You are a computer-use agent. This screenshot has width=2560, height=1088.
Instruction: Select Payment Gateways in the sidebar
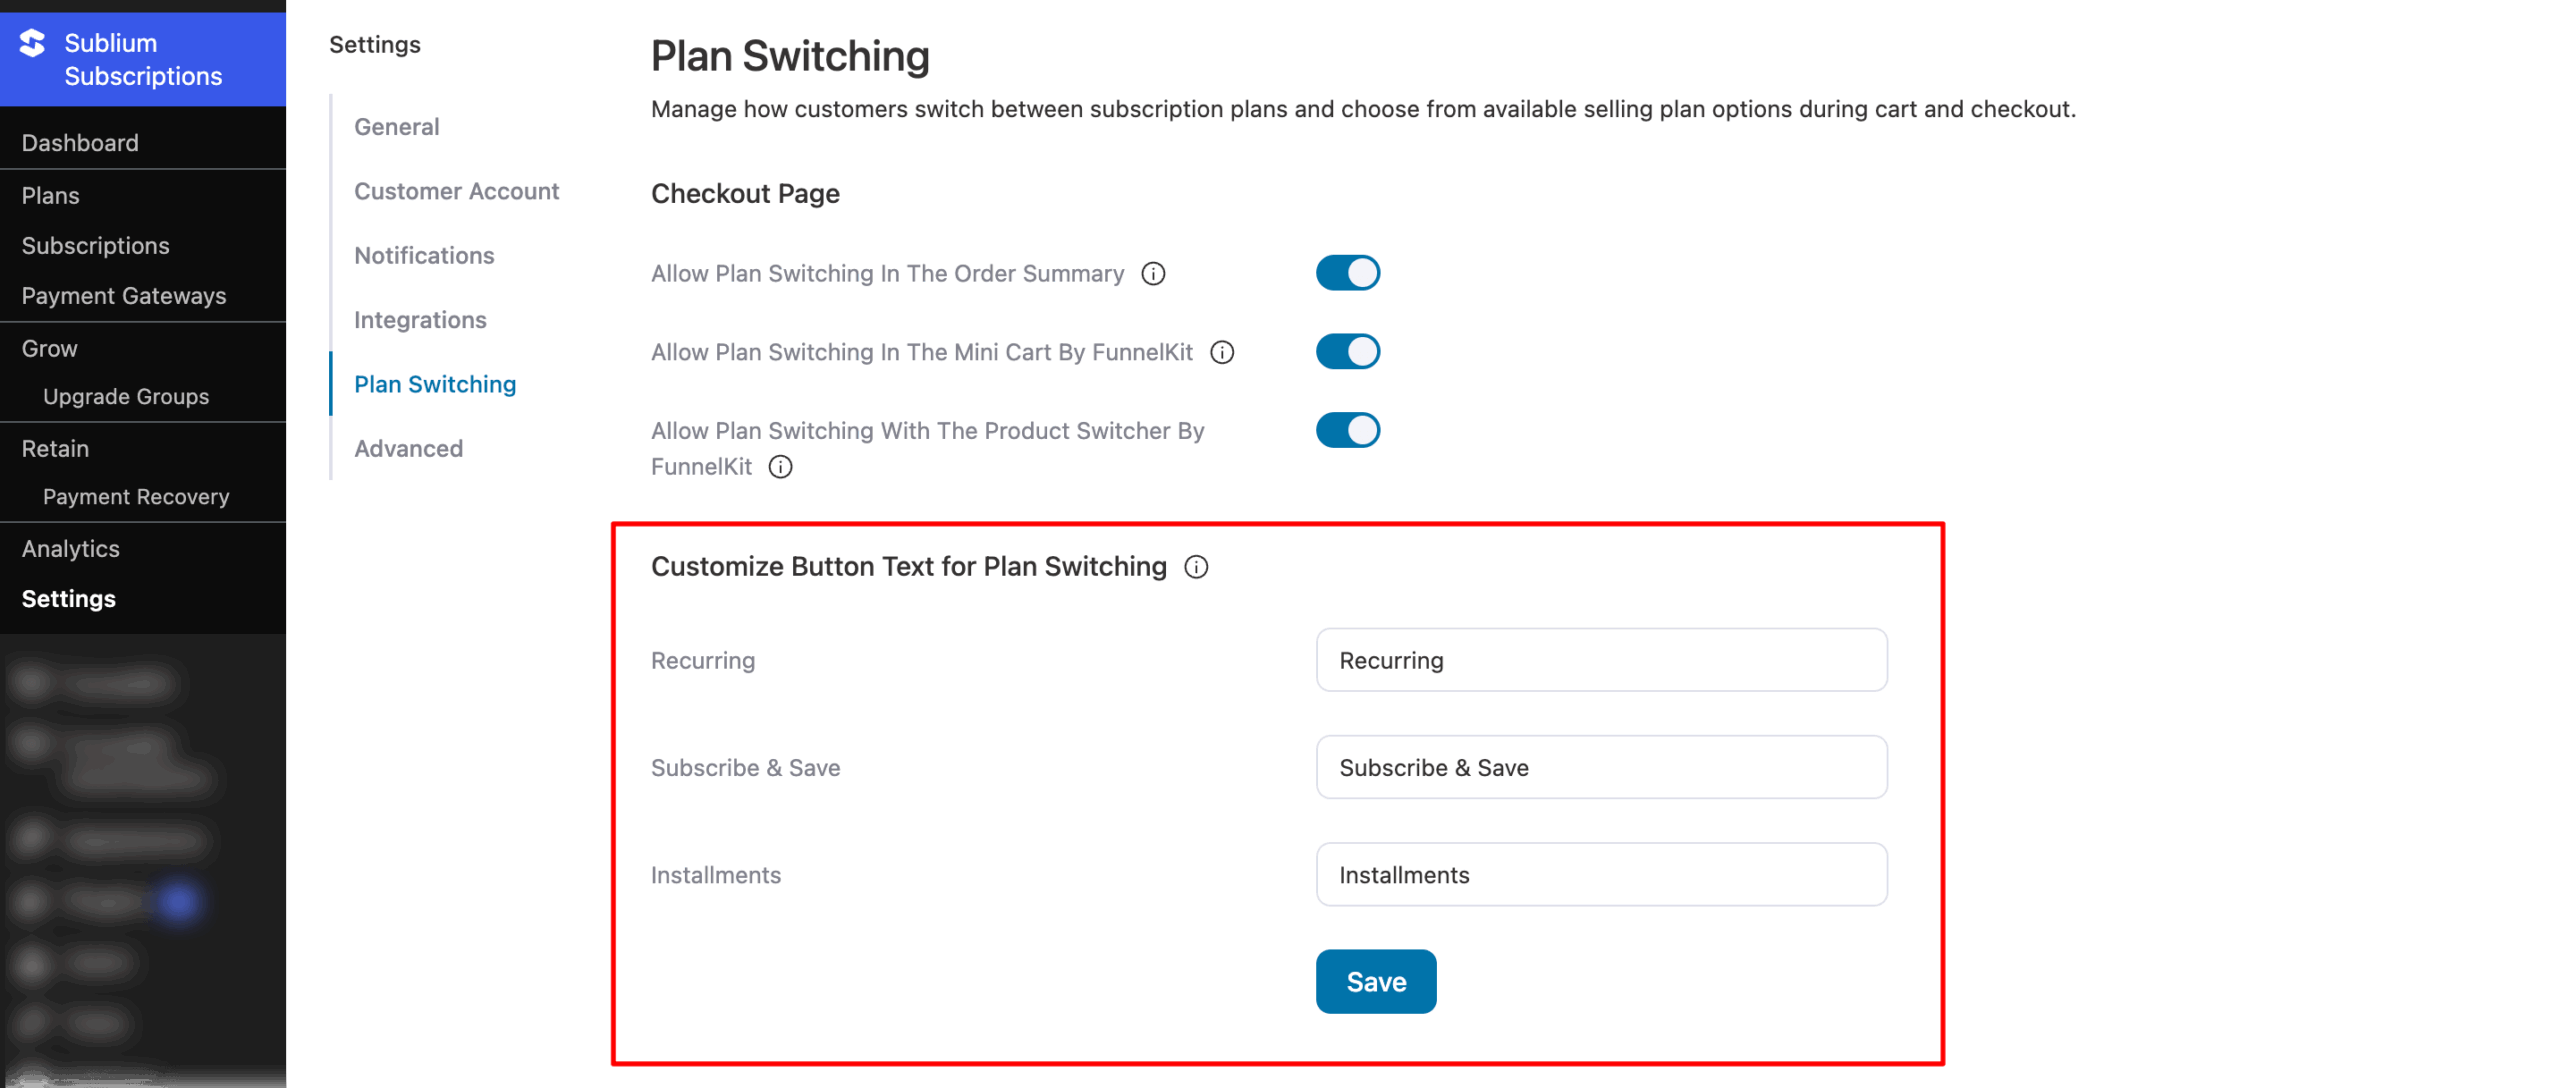pos(124,295)
